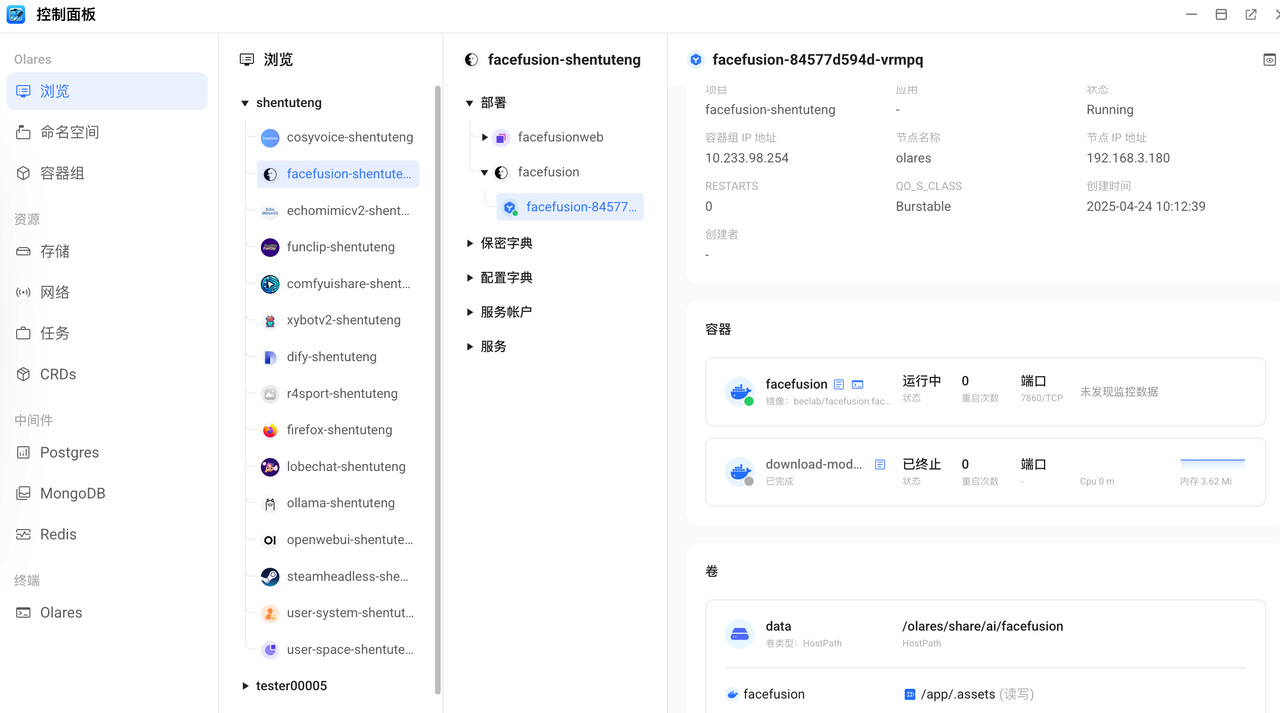The height and width of the screenshot is (713, 1280).
Task: Click the data volume icon
Action: point(740,633)
